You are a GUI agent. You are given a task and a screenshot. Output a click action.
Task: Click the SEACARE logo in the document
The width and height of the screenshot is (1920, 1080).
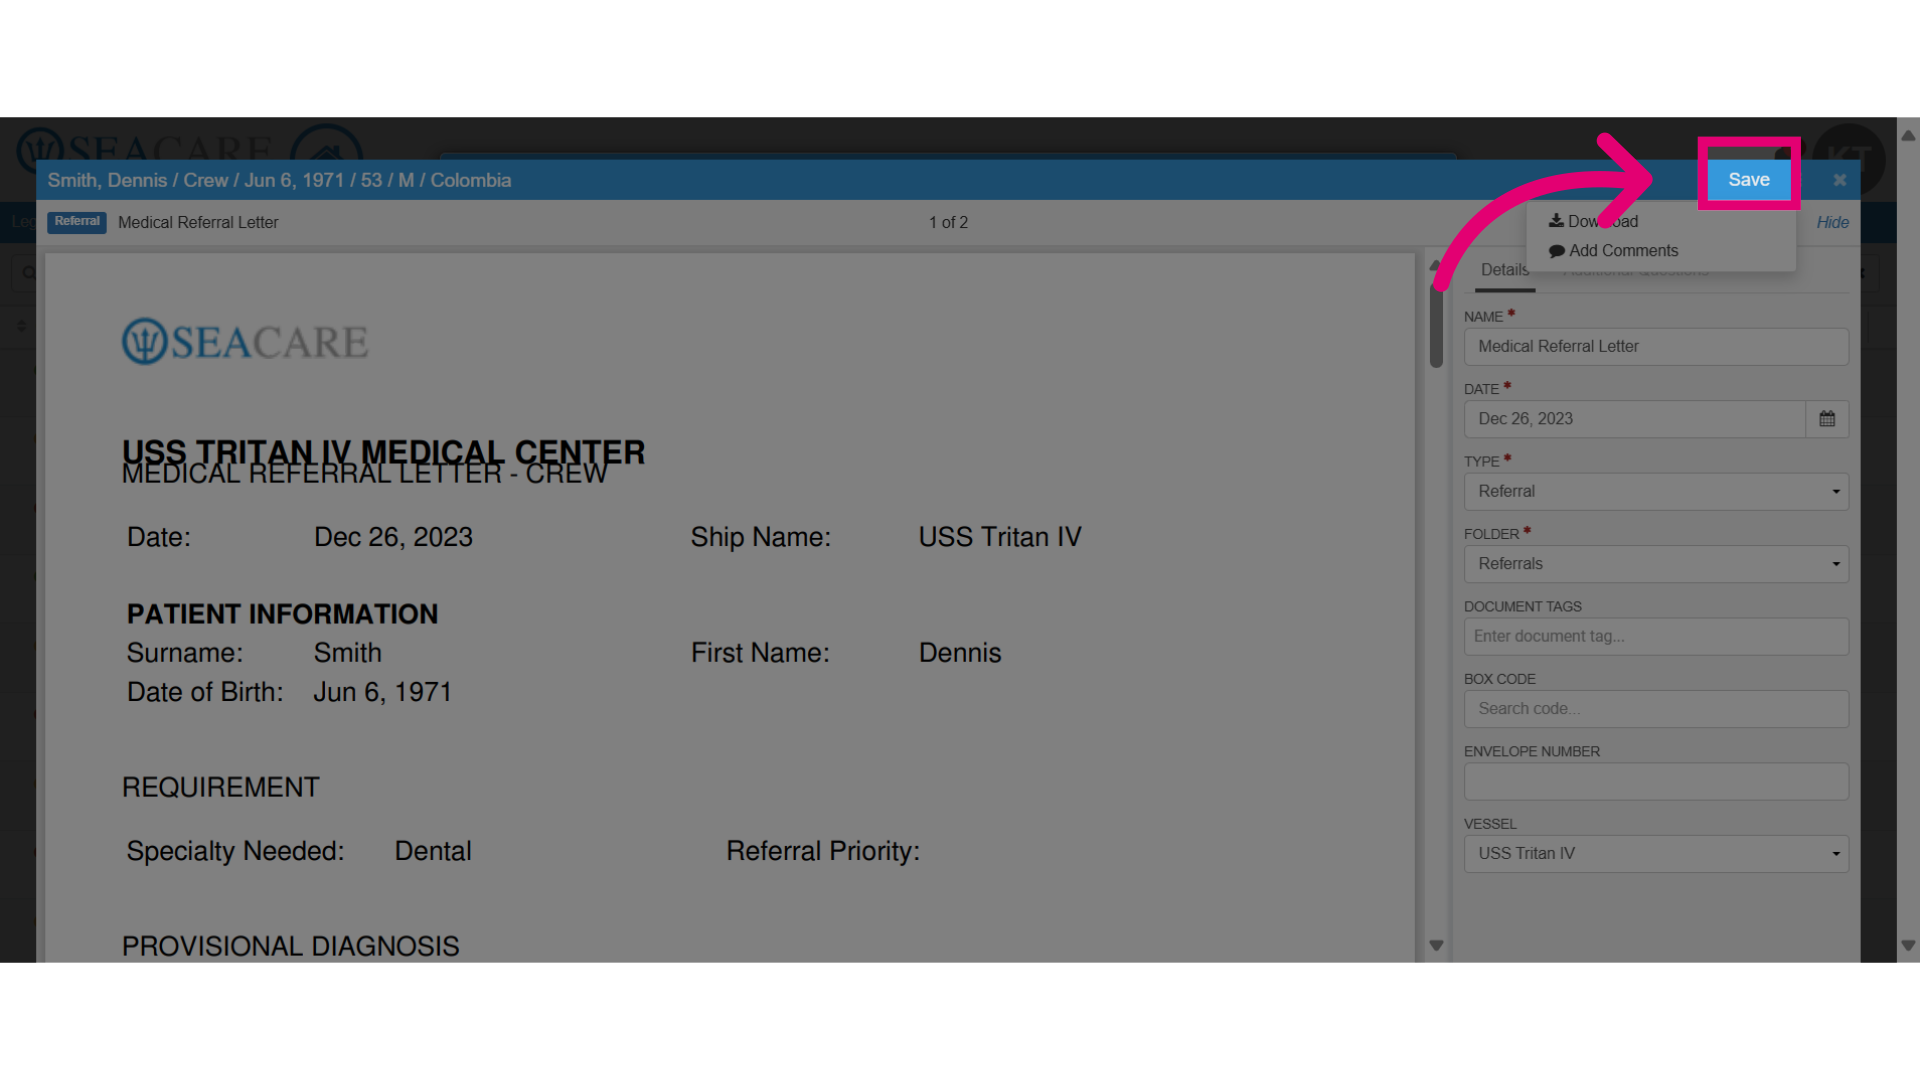[245, 342]
